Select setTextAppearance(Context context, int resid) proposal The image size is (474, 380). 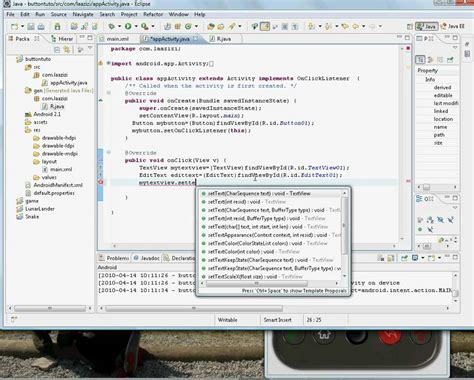tap(270, 235)
